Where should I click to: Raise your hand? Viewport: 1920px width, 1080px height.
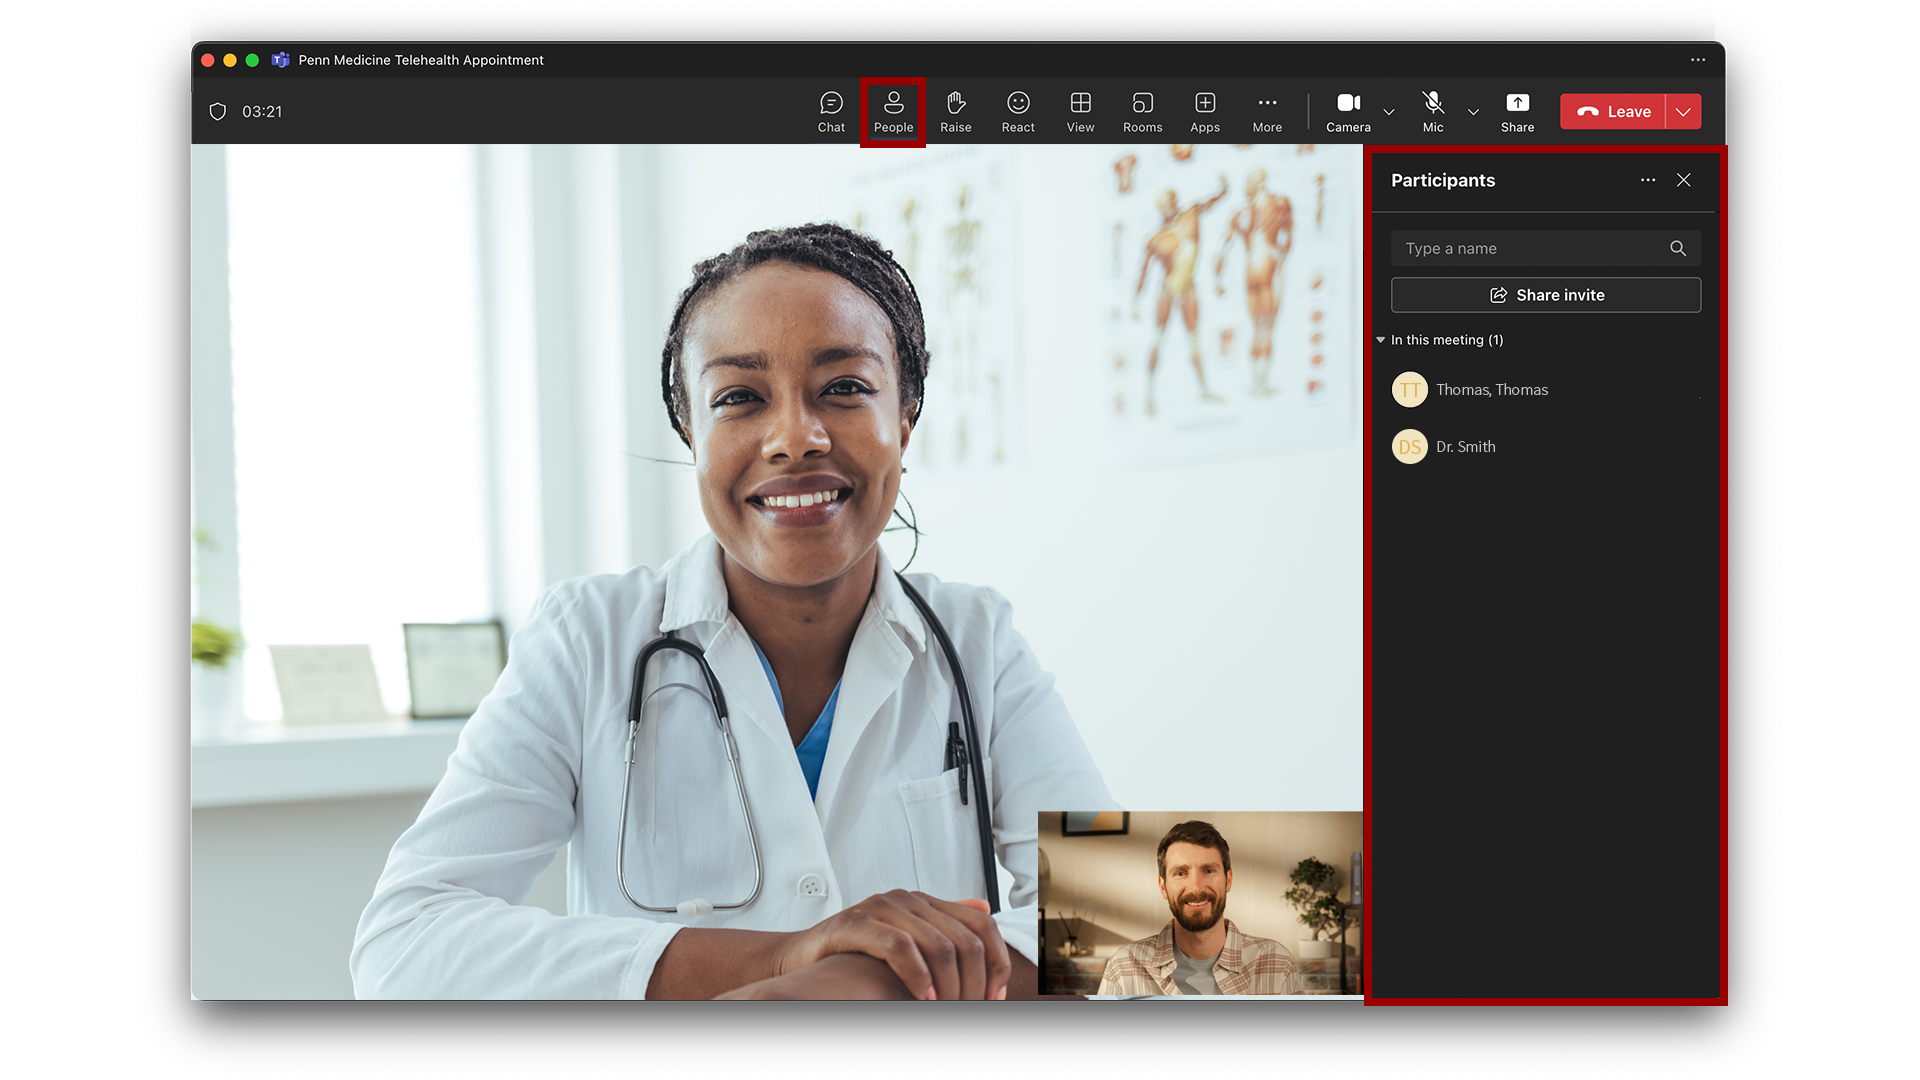coord(955,111)
